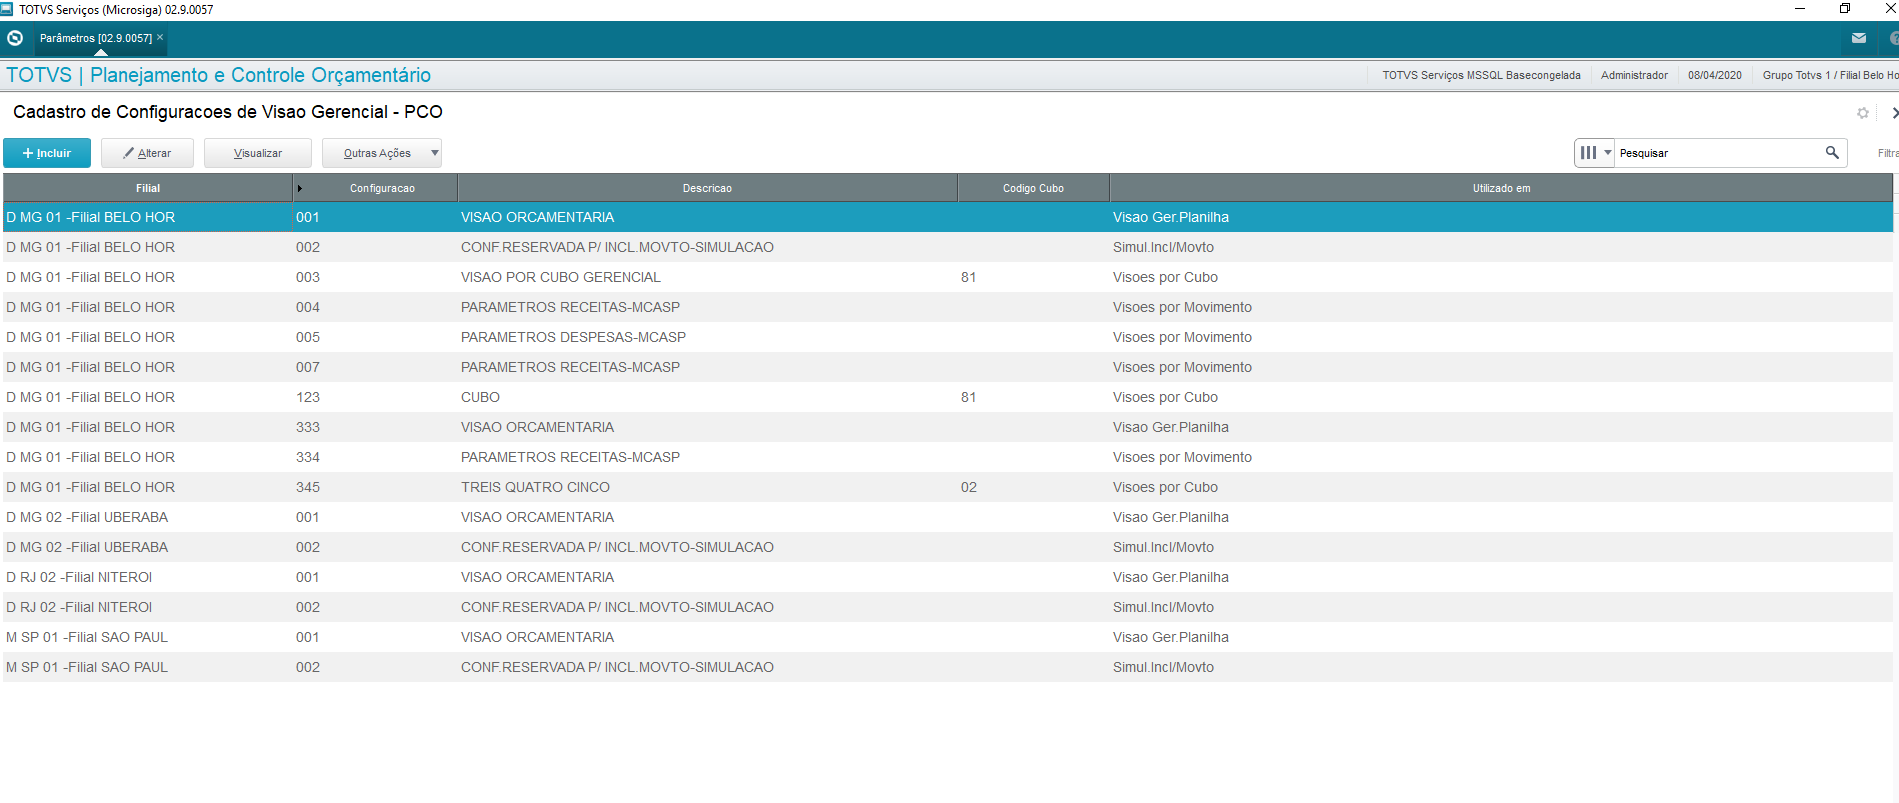The height and width of the screenshot is (803, 1899).
Task: Click the TOTVS Planejamento e Controle Orçamentário title
Action: pos(218,75)
